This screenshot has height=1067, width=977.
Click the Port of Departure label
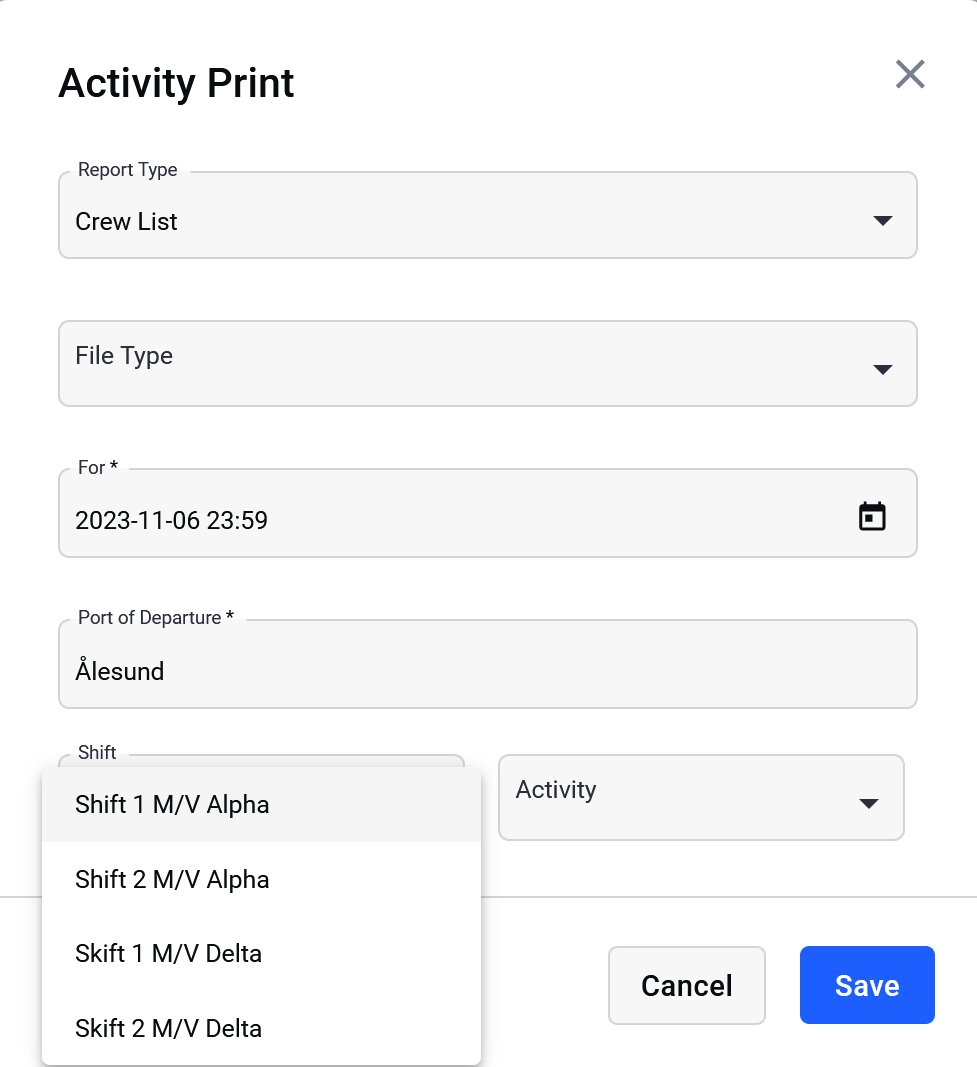[156, 617]
